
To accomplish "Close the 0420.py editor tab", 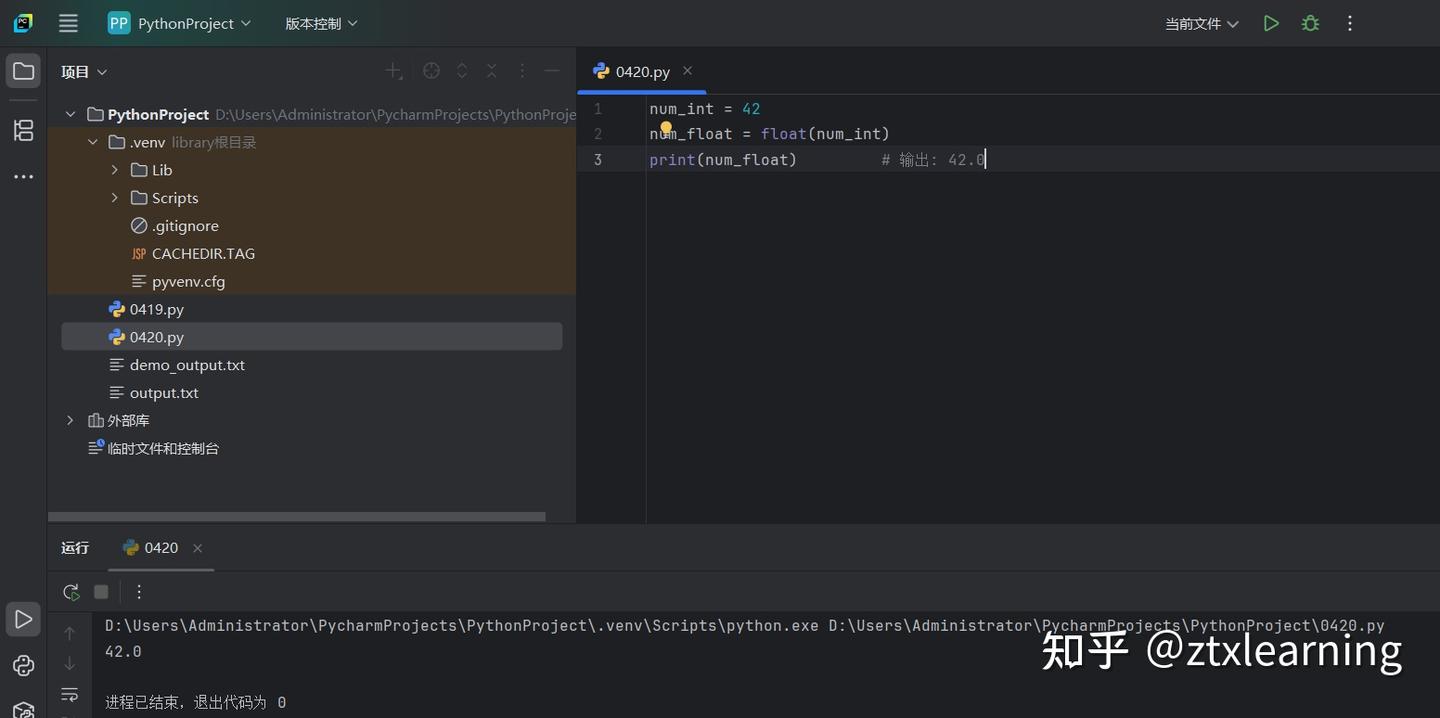I will (x=688, y=71).
